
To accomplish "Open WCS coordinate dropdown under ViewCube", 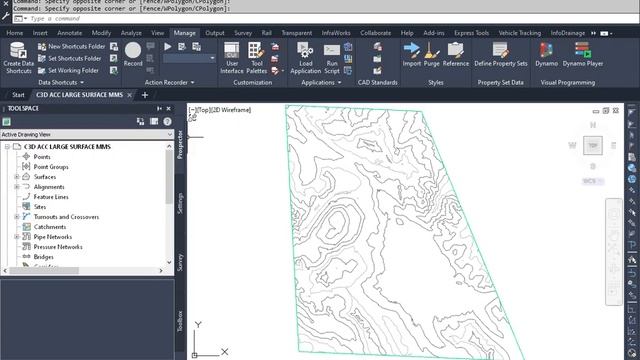I will pos(593,181).
